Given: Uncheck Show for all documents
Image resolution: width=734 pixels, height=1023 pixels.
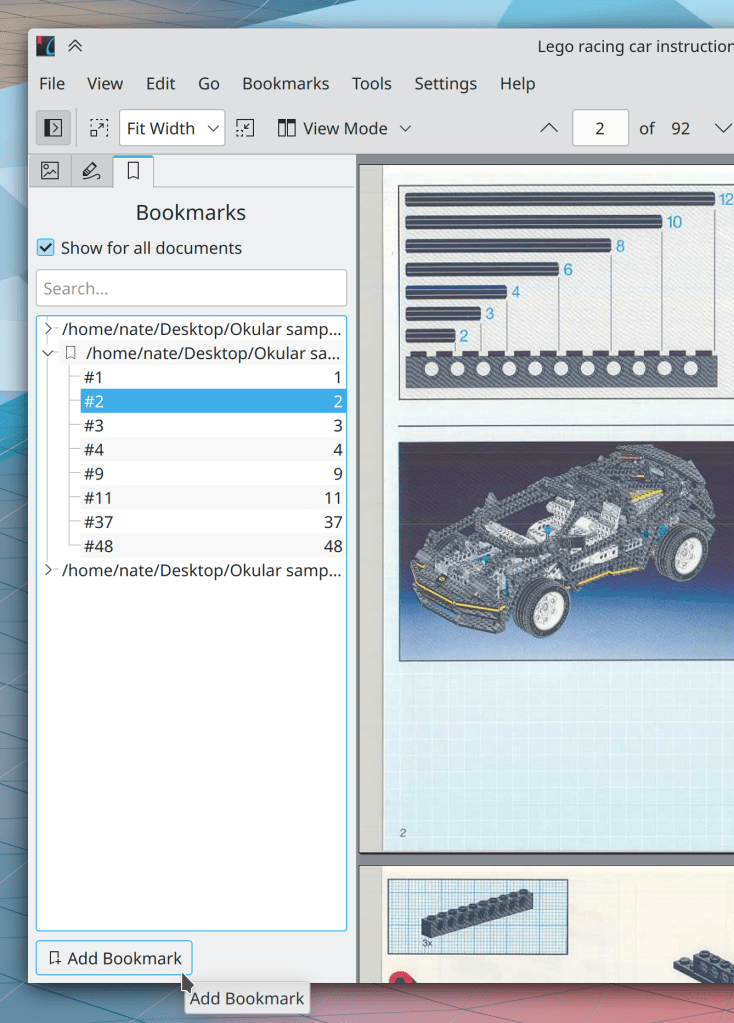Looking at the screenshot, I should 46,248.
